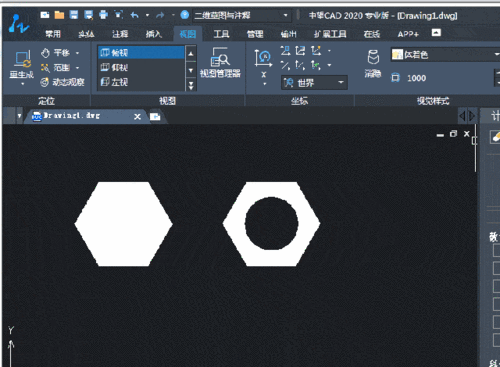The height and width of the screenshot is (367, 500).
Task: Create a new drawing from quick access toolbar
Action: pyautogui.click(x=45, y=15)
